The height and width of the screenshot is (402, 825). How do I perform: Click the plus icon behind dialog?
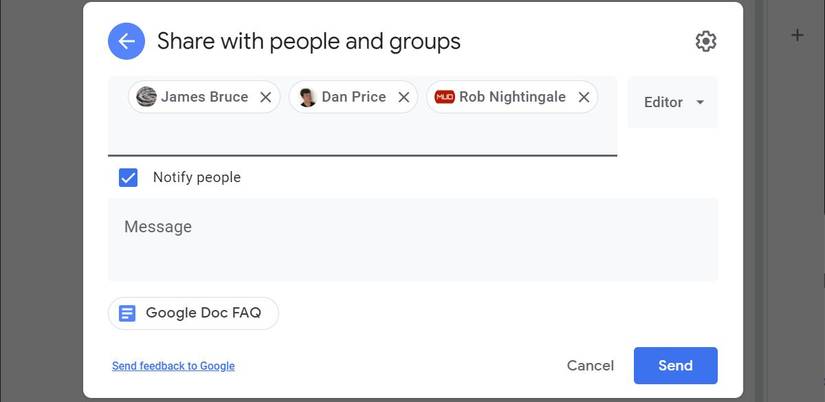pos(797,36)
